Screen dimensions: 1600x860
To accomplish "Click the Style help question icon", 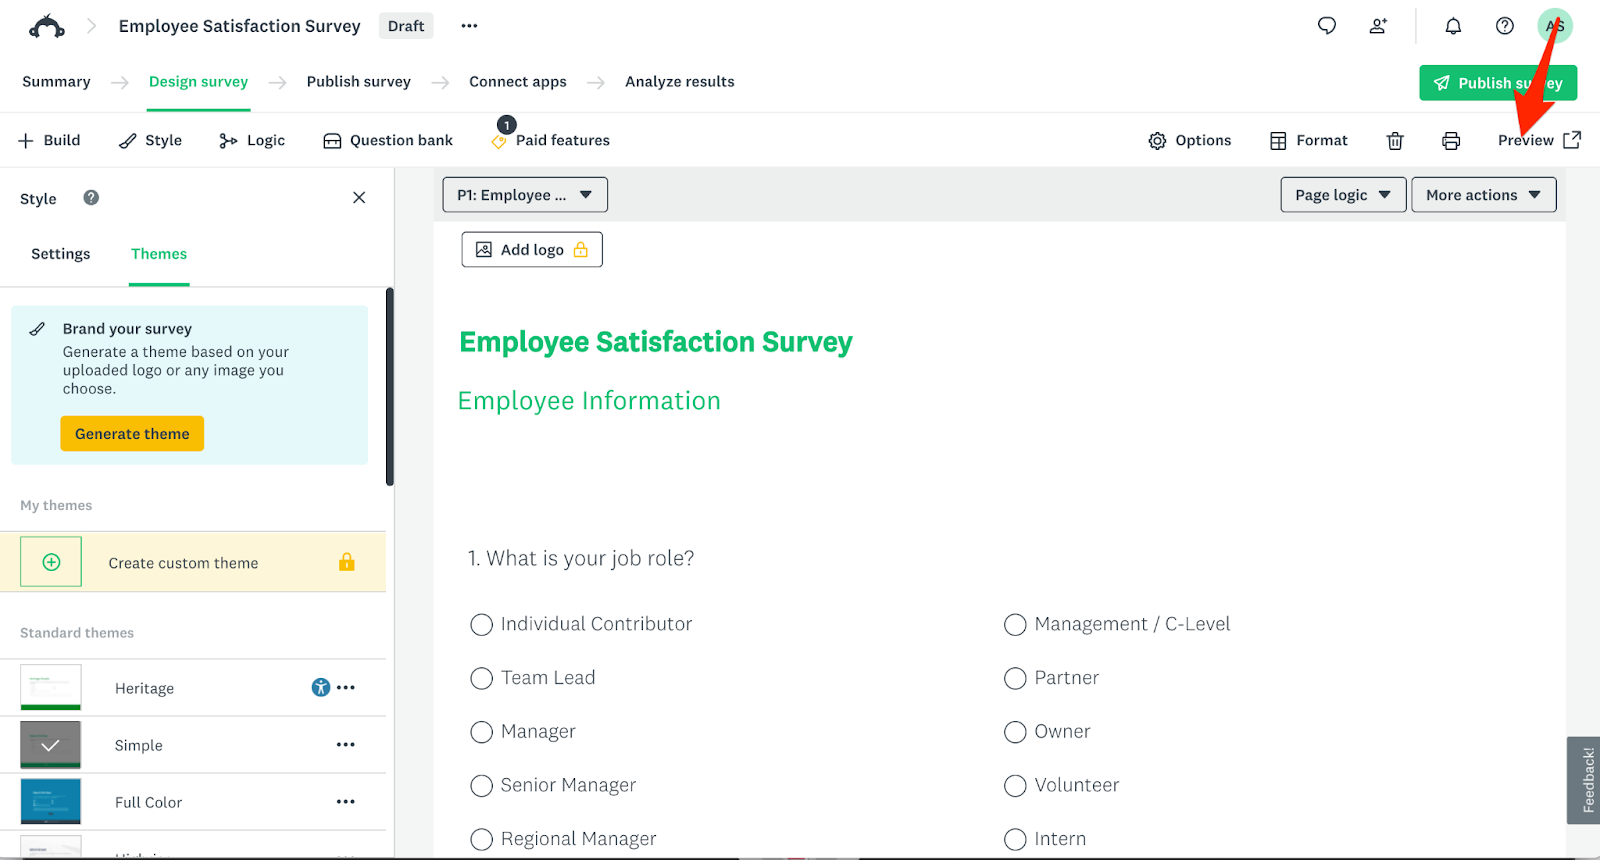I will tap(91, 198).
